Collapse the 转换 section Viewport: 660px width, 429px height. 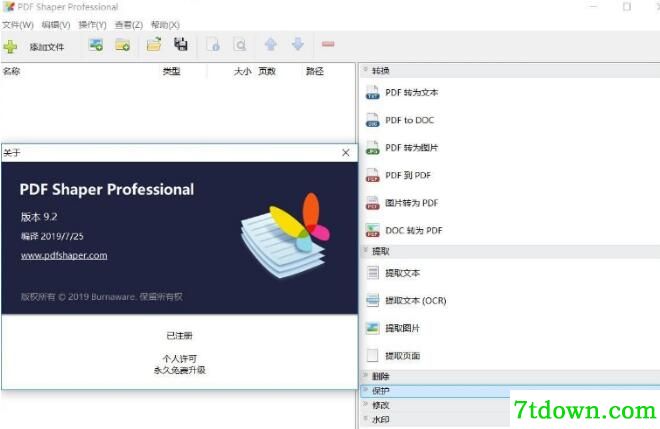click(x=365, y=70)
